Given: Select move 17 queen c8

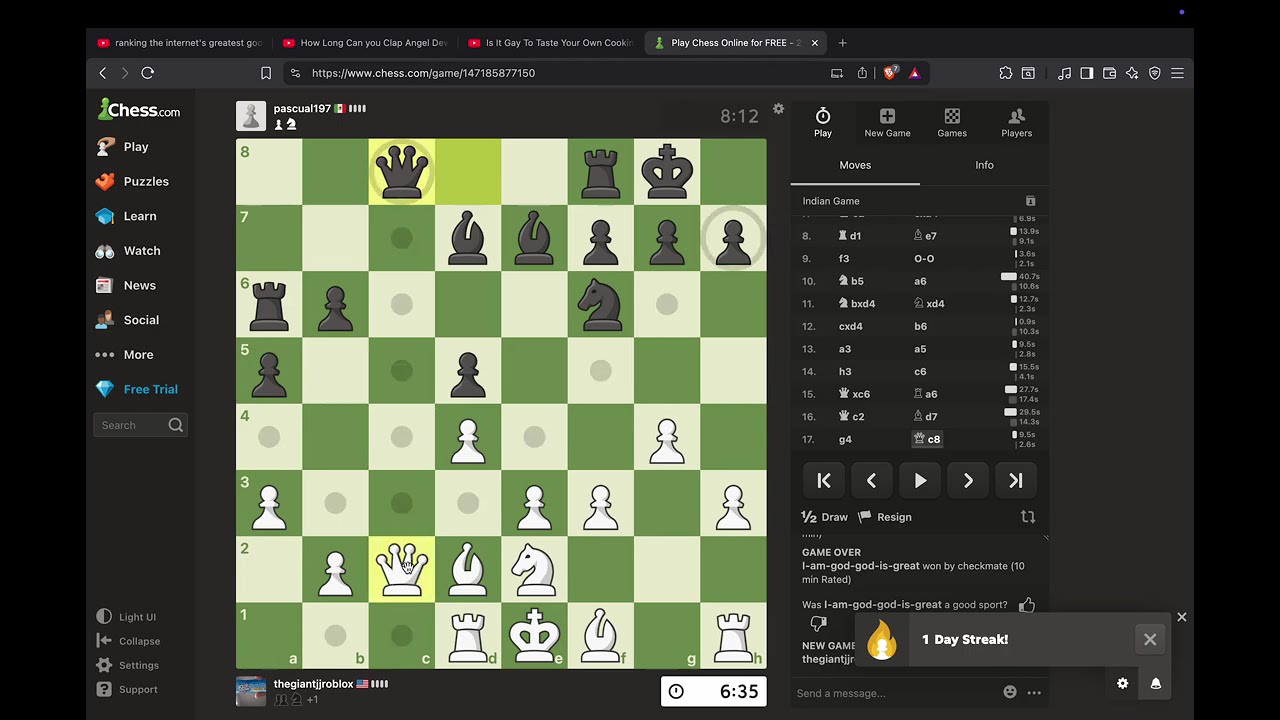Looking at the screenshot, I should point(927,439).
